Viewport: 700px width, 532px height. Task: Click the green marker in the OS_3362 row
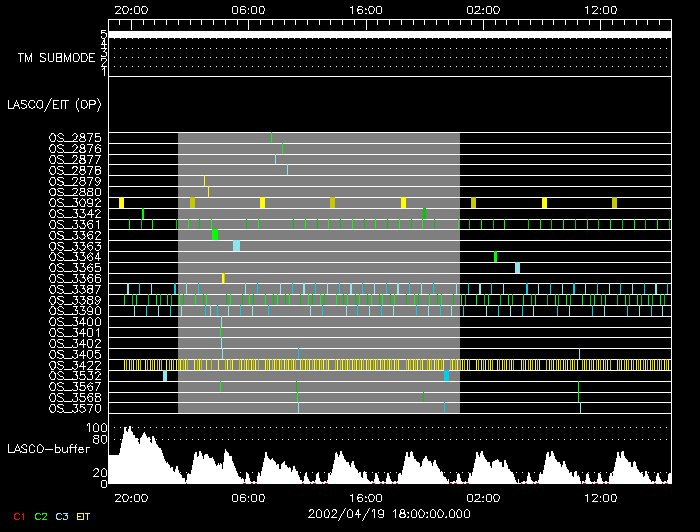215,235
